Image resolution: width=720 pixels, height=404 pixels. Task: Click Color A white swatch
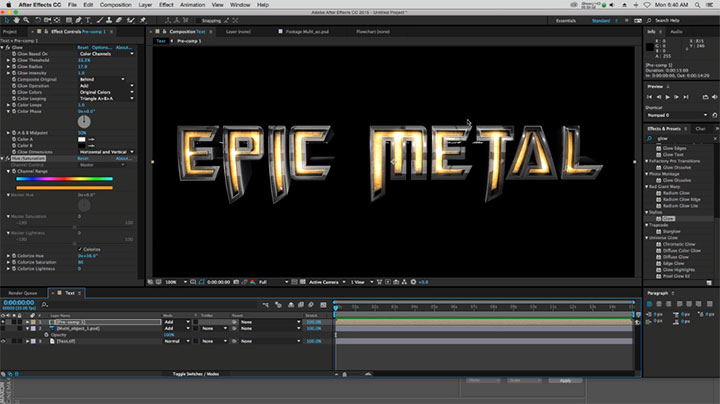tap(82, 139)
